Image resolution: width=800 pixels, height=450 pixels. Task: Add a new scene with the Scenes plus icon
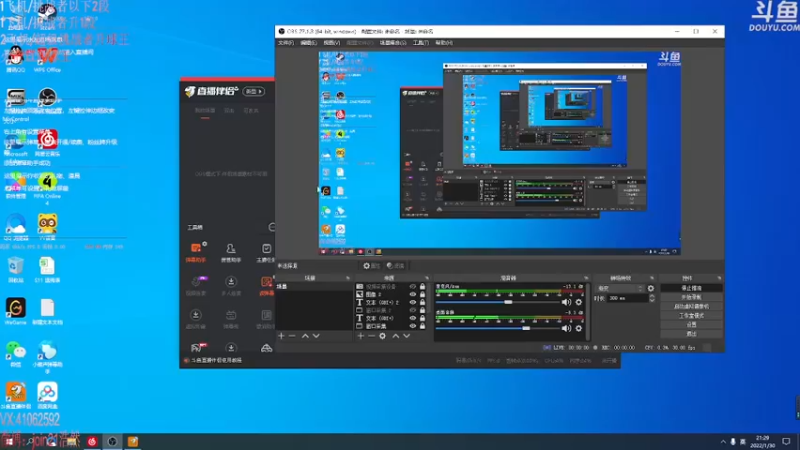click(281, 336)
